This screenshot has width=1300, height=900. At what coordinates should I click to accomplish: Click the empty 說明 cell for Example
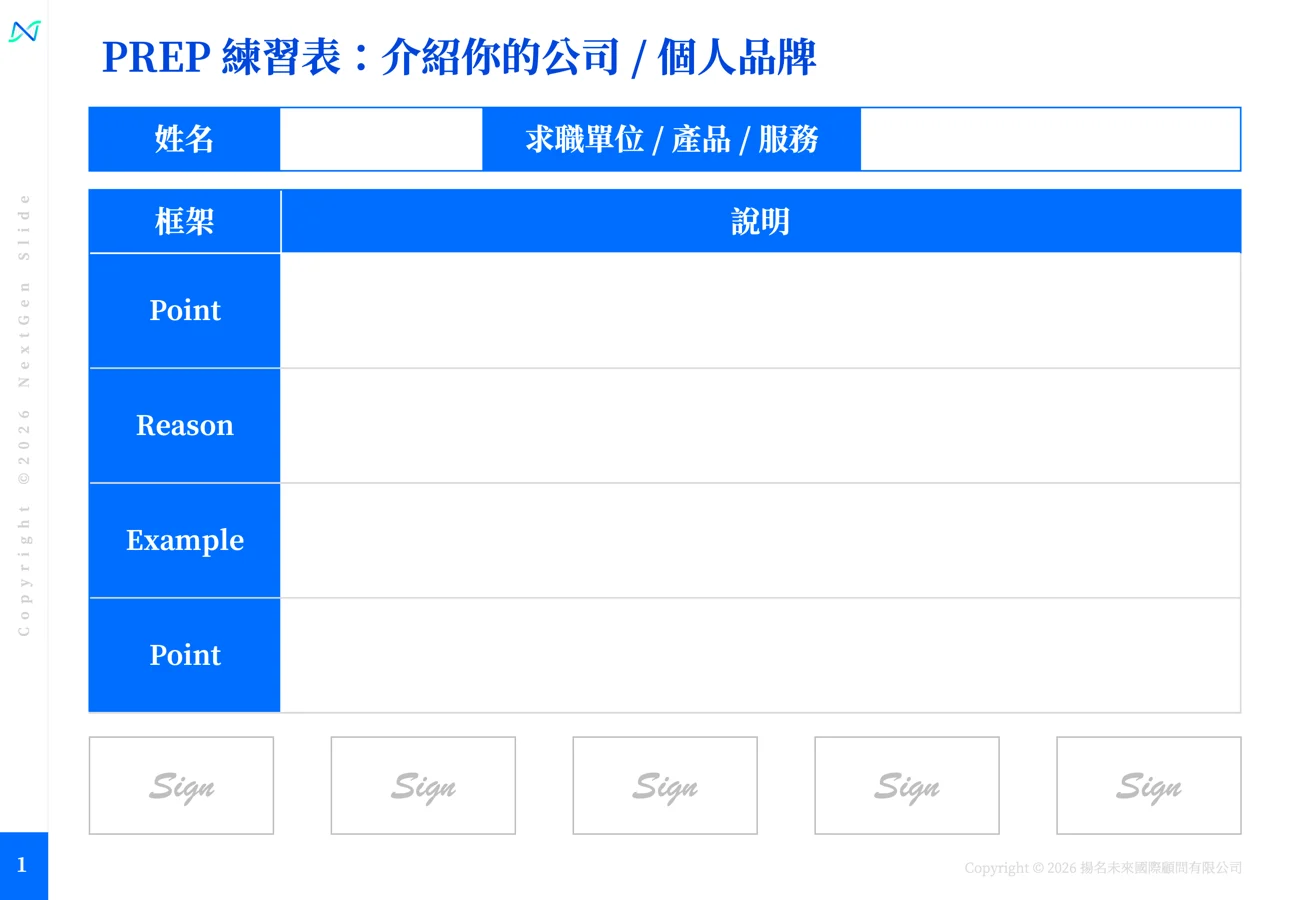point(761,540)
